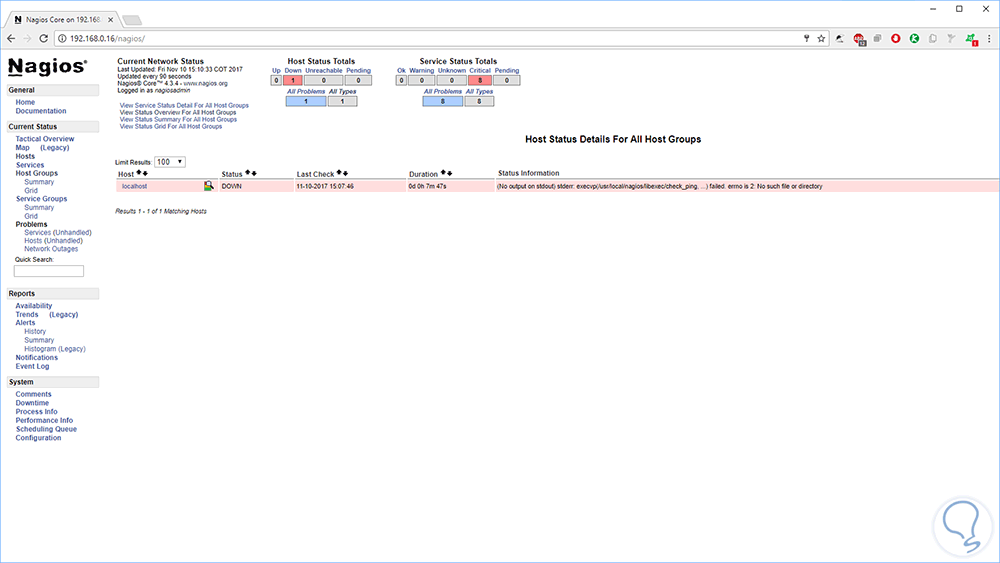Click the Nagios logo
Viewport: 1000px width, 563px height.
click(47, 66)
